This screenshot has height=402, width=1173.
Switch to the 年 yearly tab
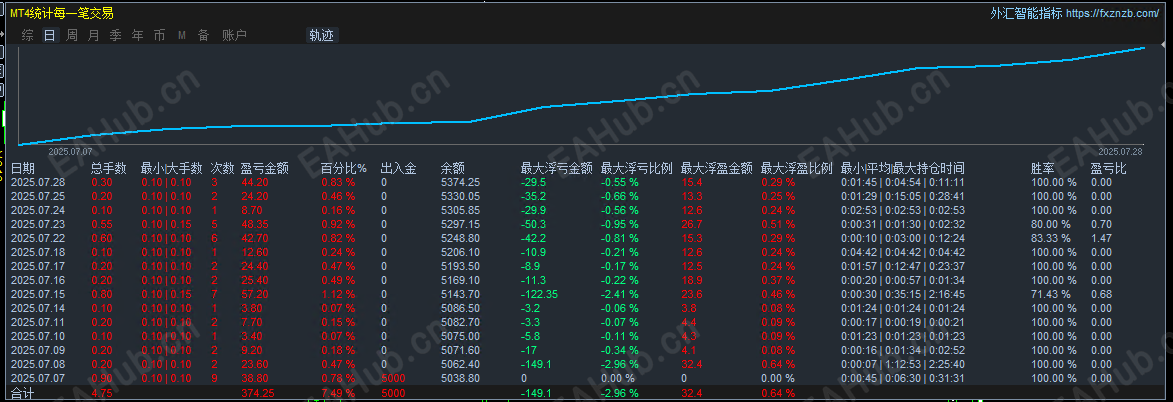pos(138,35)
